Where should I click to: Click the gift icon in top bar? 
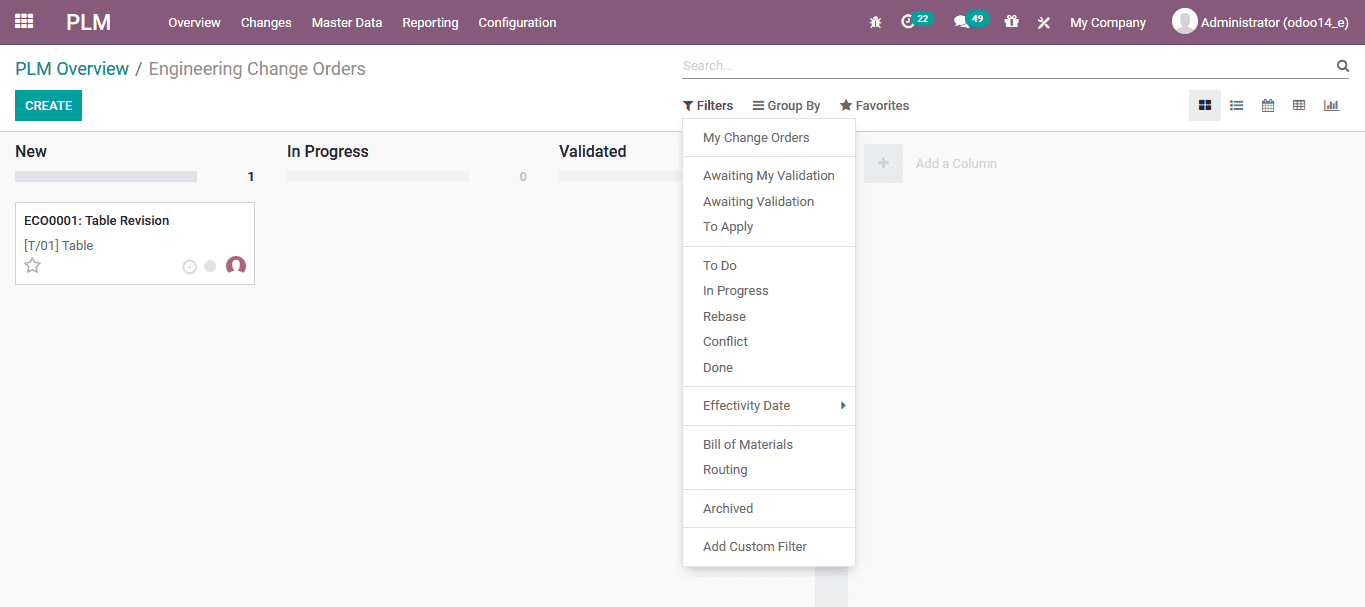1011,22
